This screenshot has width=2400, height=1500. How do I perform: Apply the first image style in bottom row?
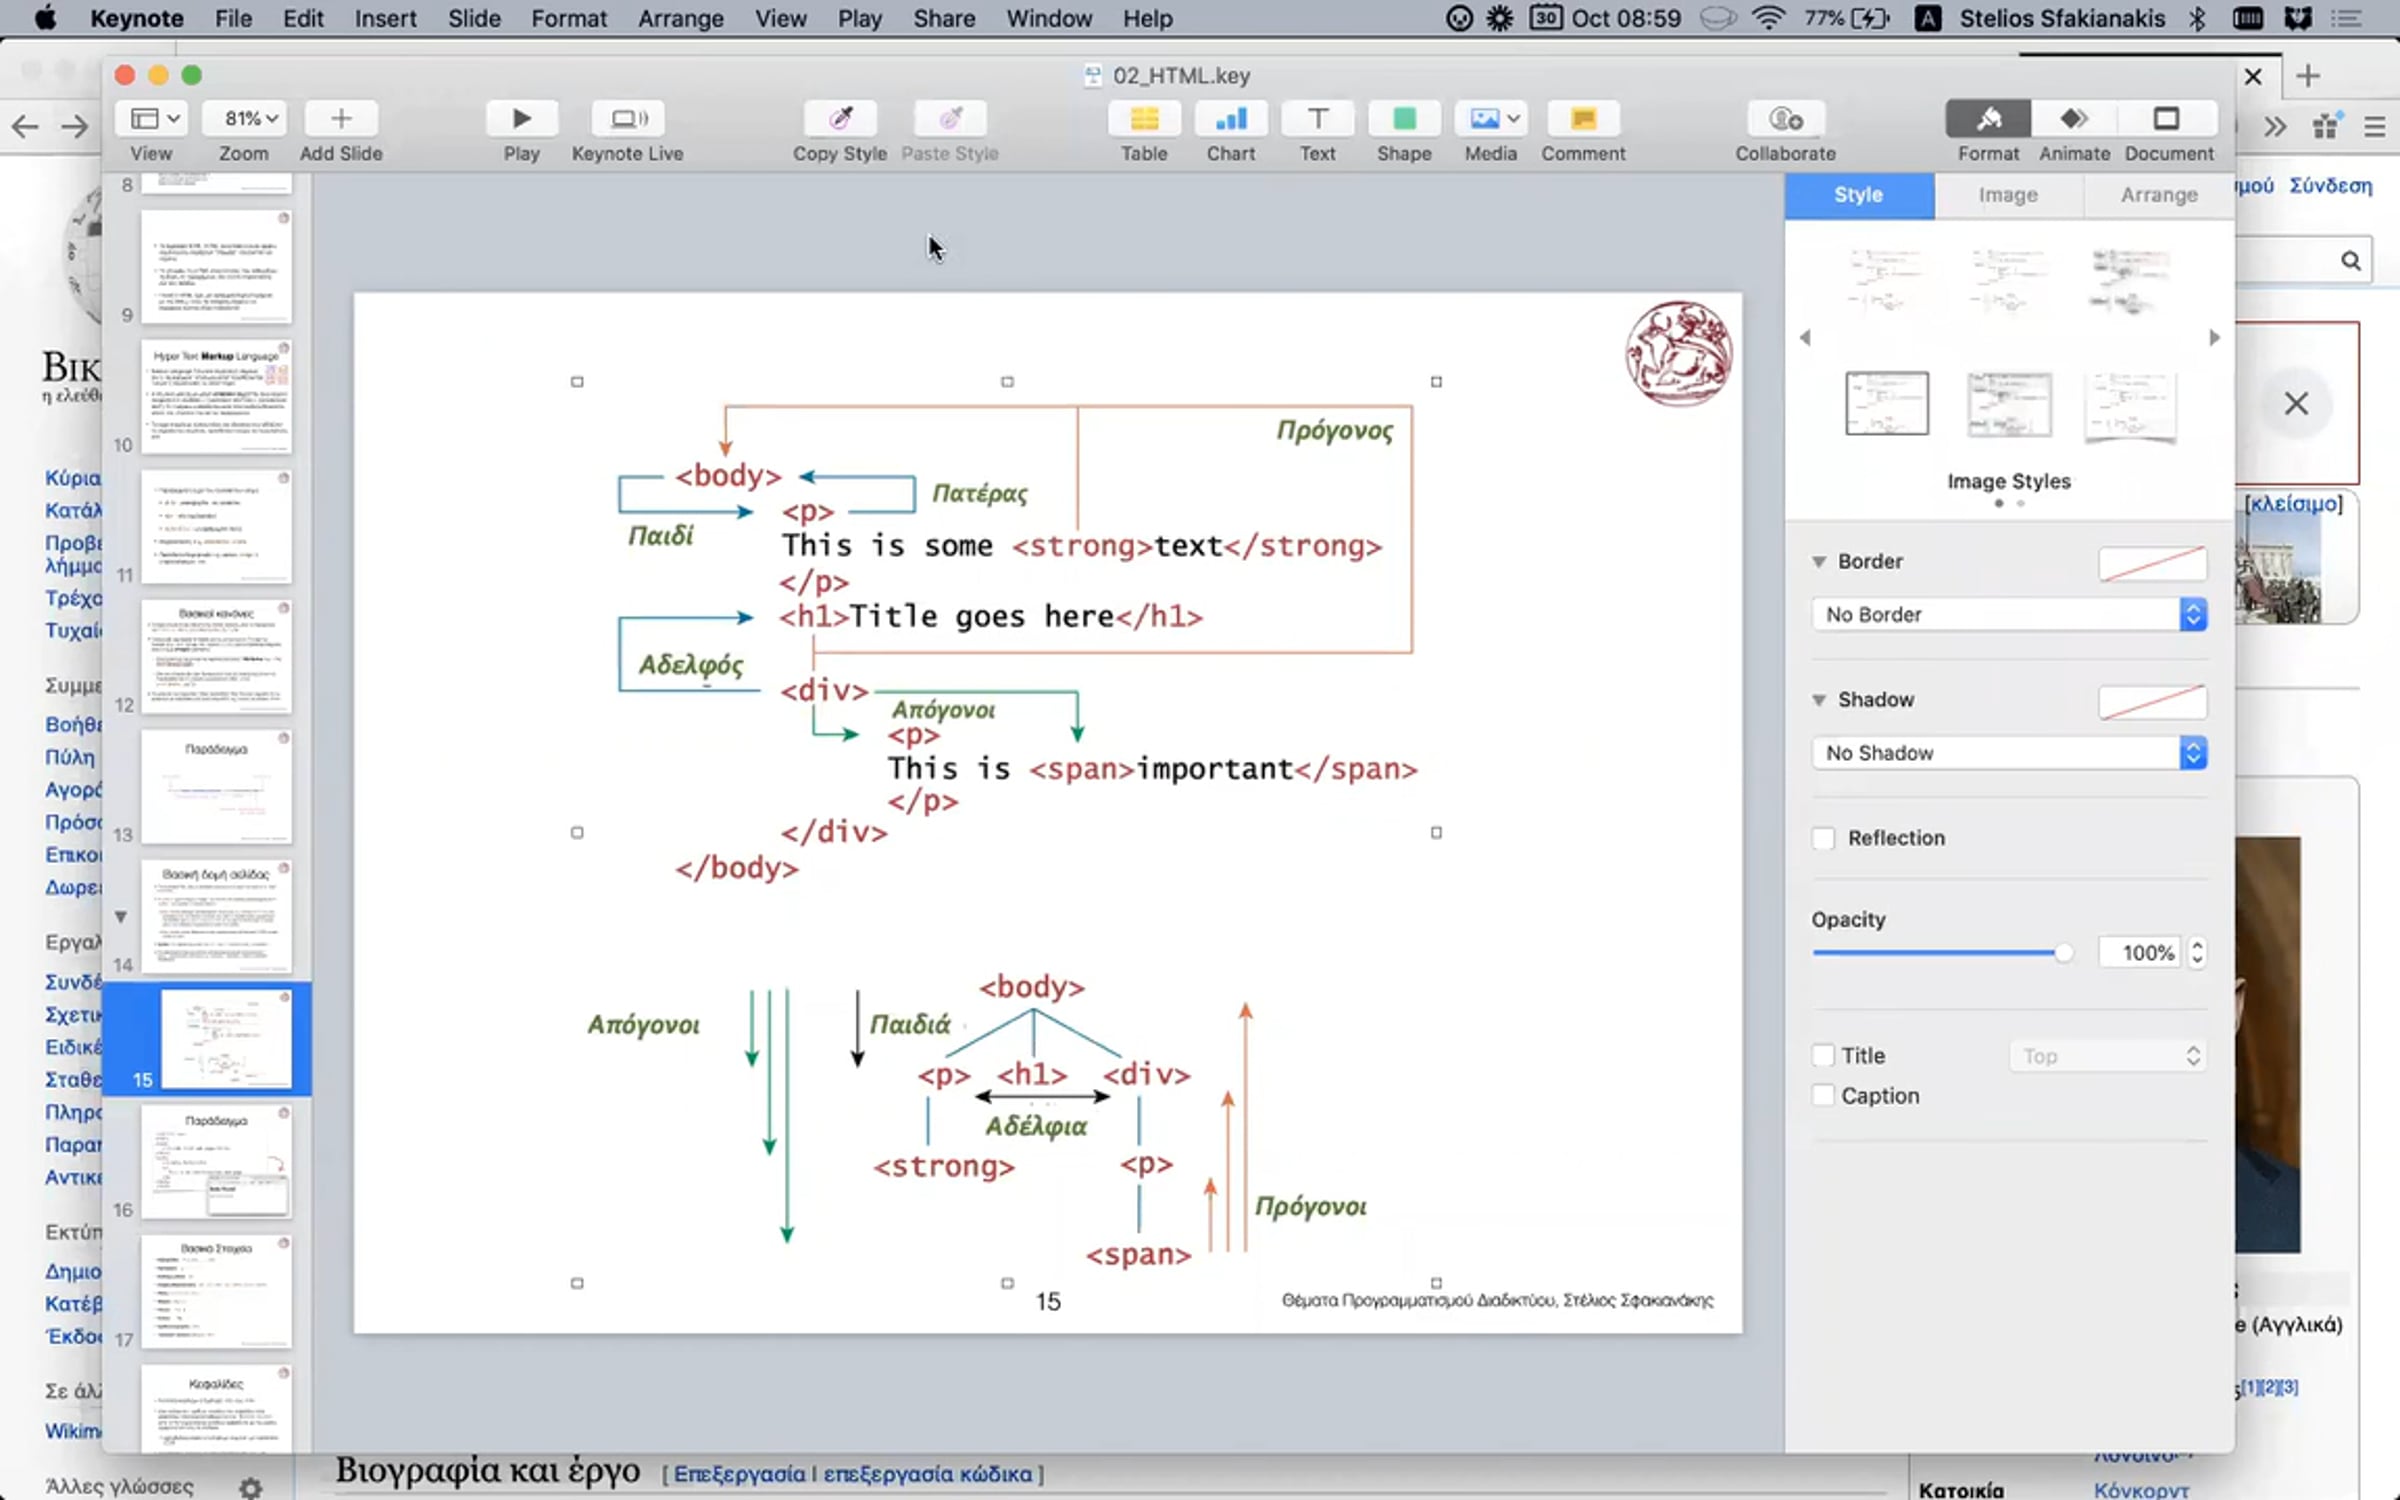[1887, 403]
